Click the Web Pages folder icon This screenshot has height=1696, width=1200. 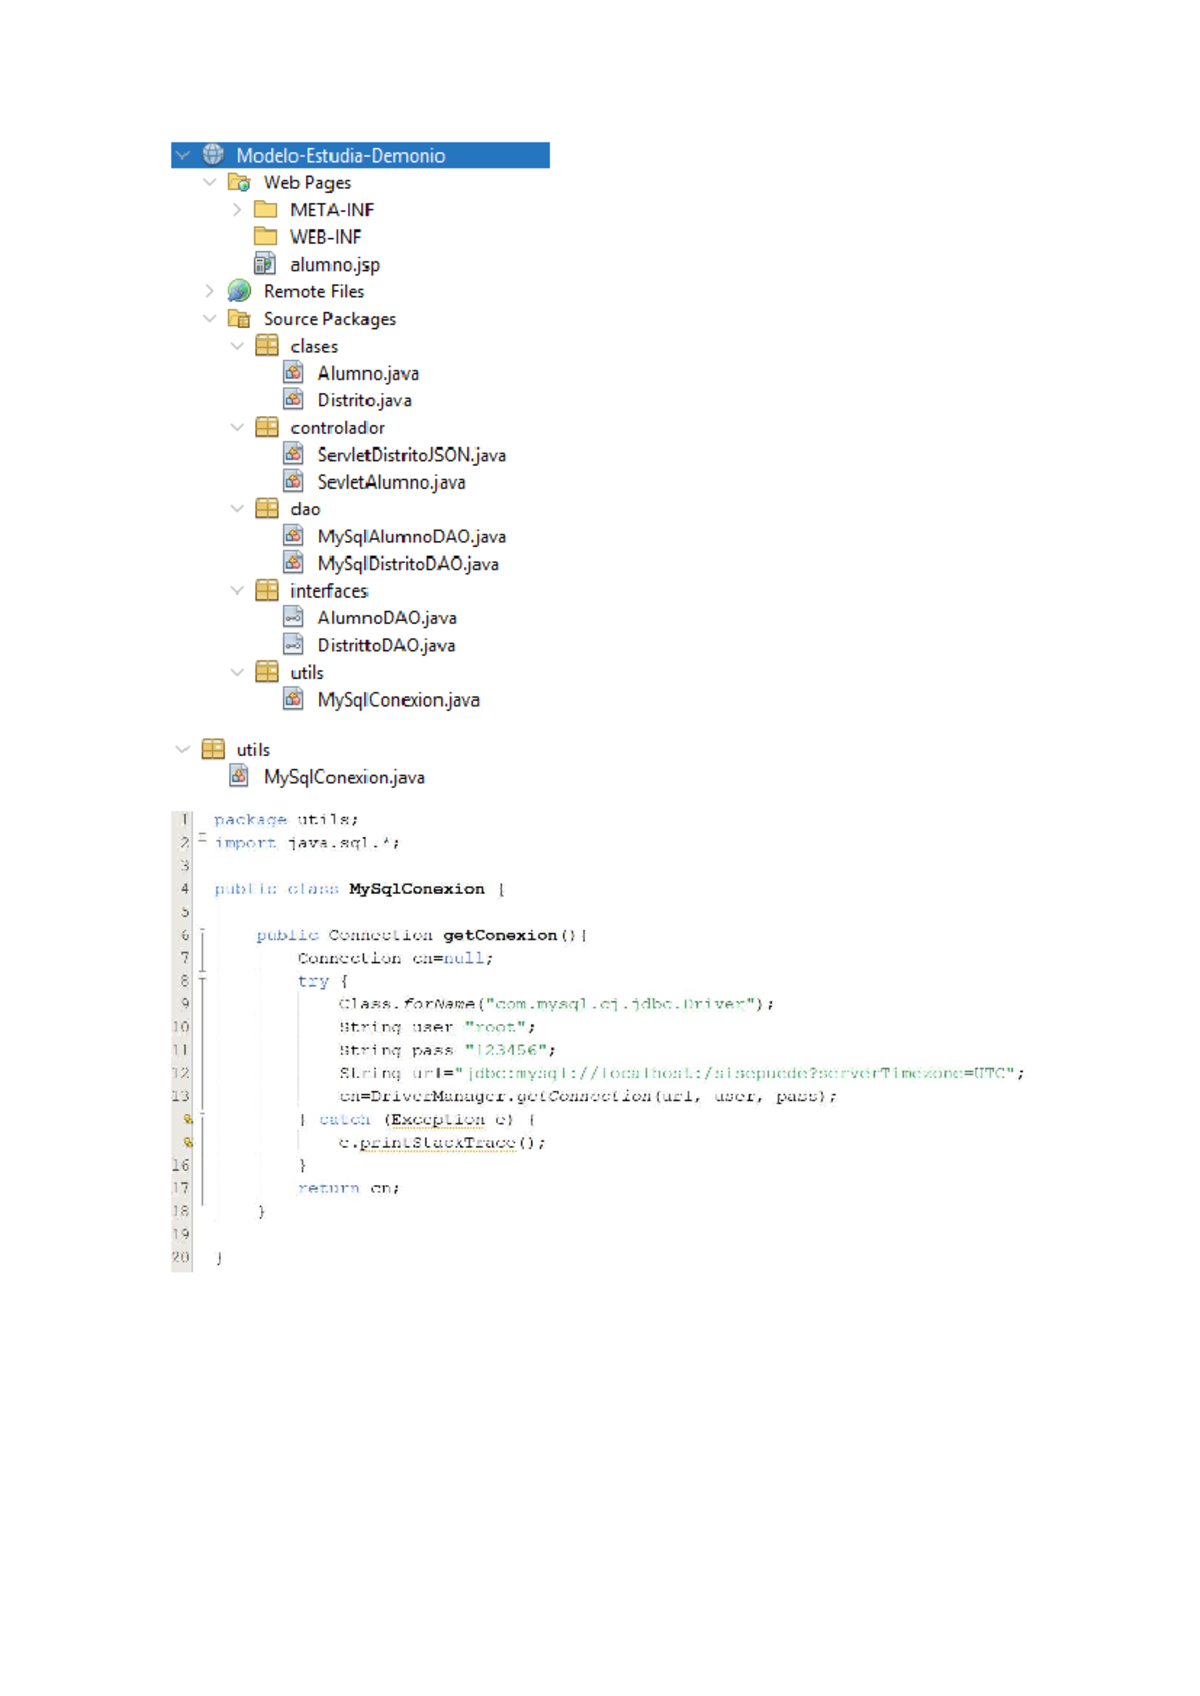(x=239, y=182)
